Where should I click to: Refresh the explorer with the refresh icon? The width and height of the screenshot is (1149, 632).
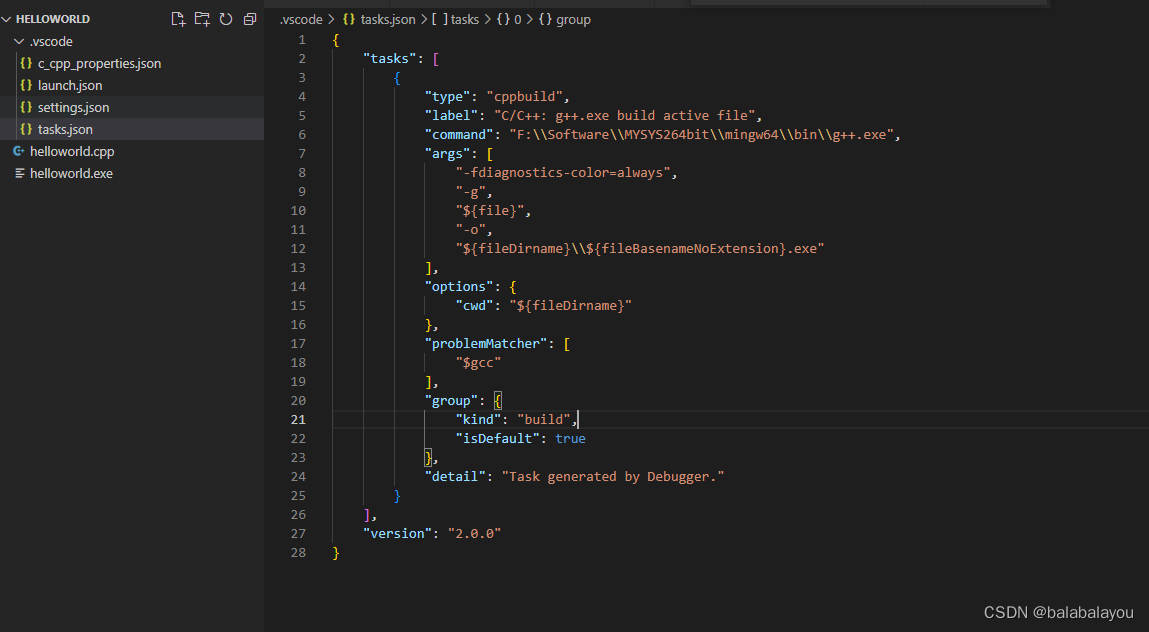pyautogui.click(x=226, y=19)
